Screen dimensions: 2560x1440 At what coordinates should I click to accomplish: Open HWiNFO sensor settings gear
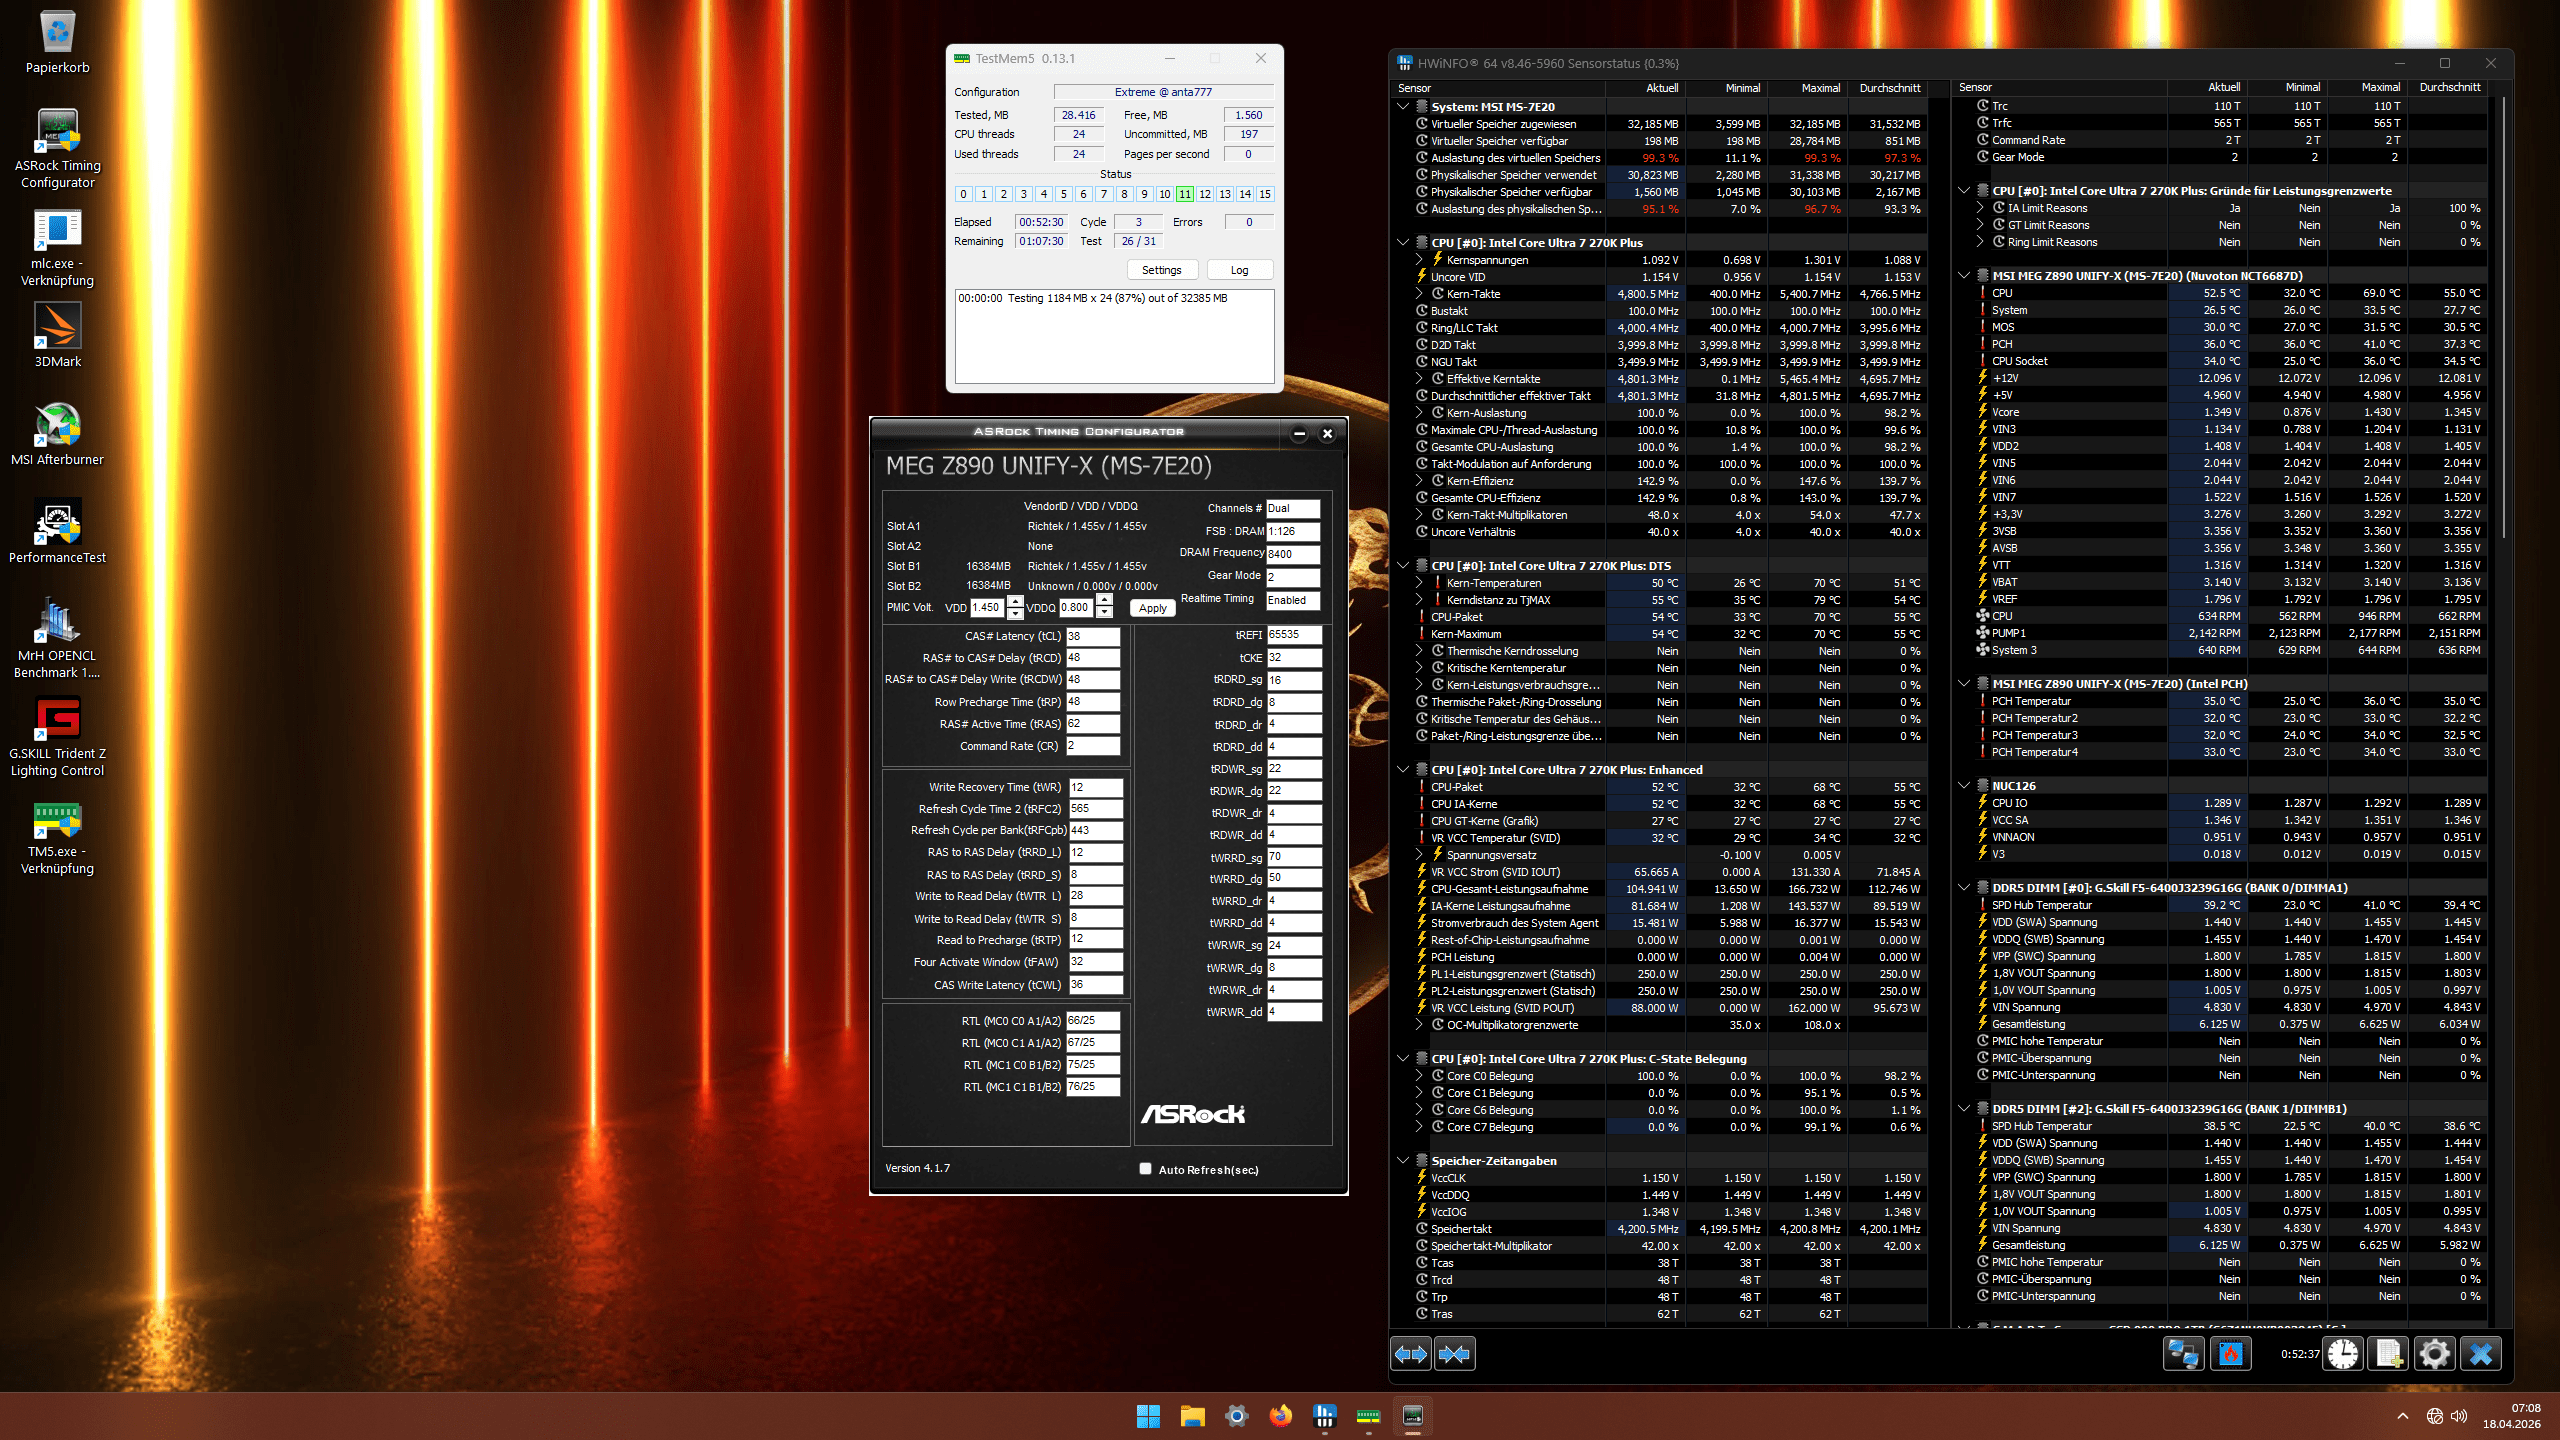[2434, 1354]
